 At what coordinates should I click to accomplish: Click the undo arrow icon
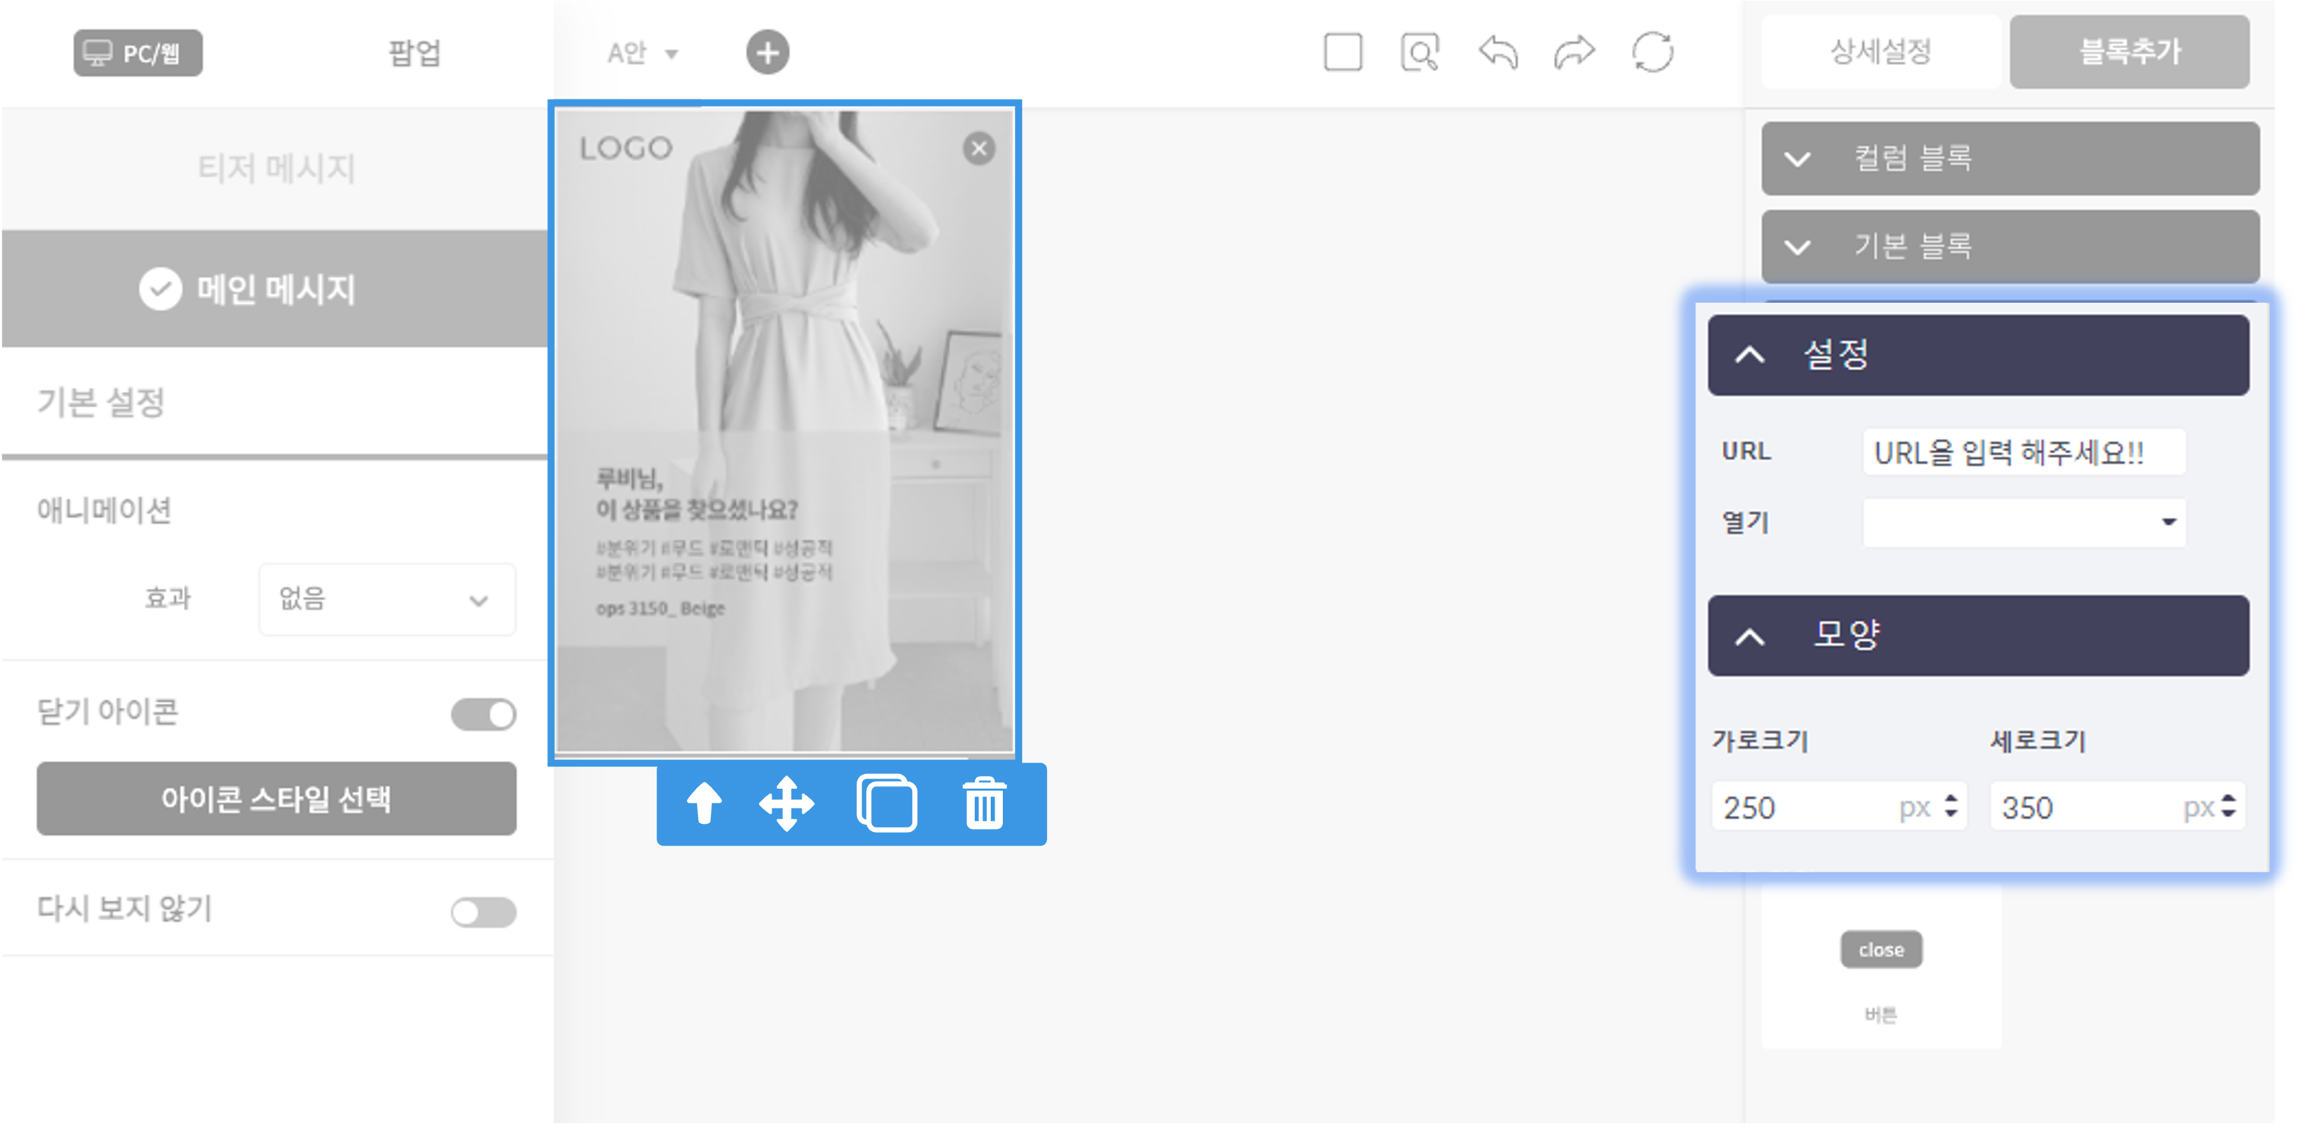(x=1497, y=52)
